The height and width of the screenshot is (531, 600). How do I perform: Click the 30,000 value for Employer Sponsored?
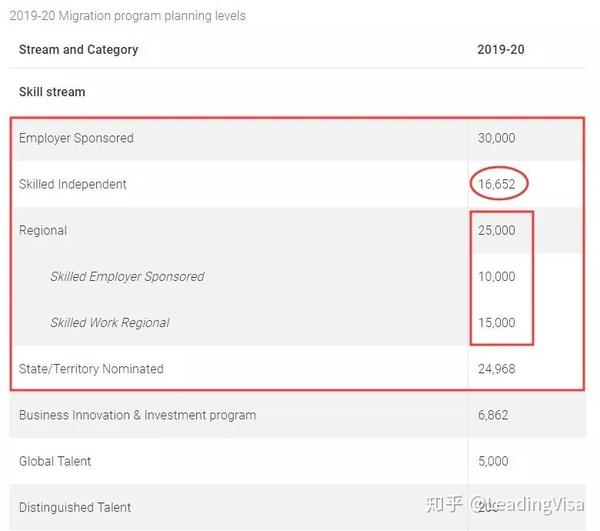(496, 138)
